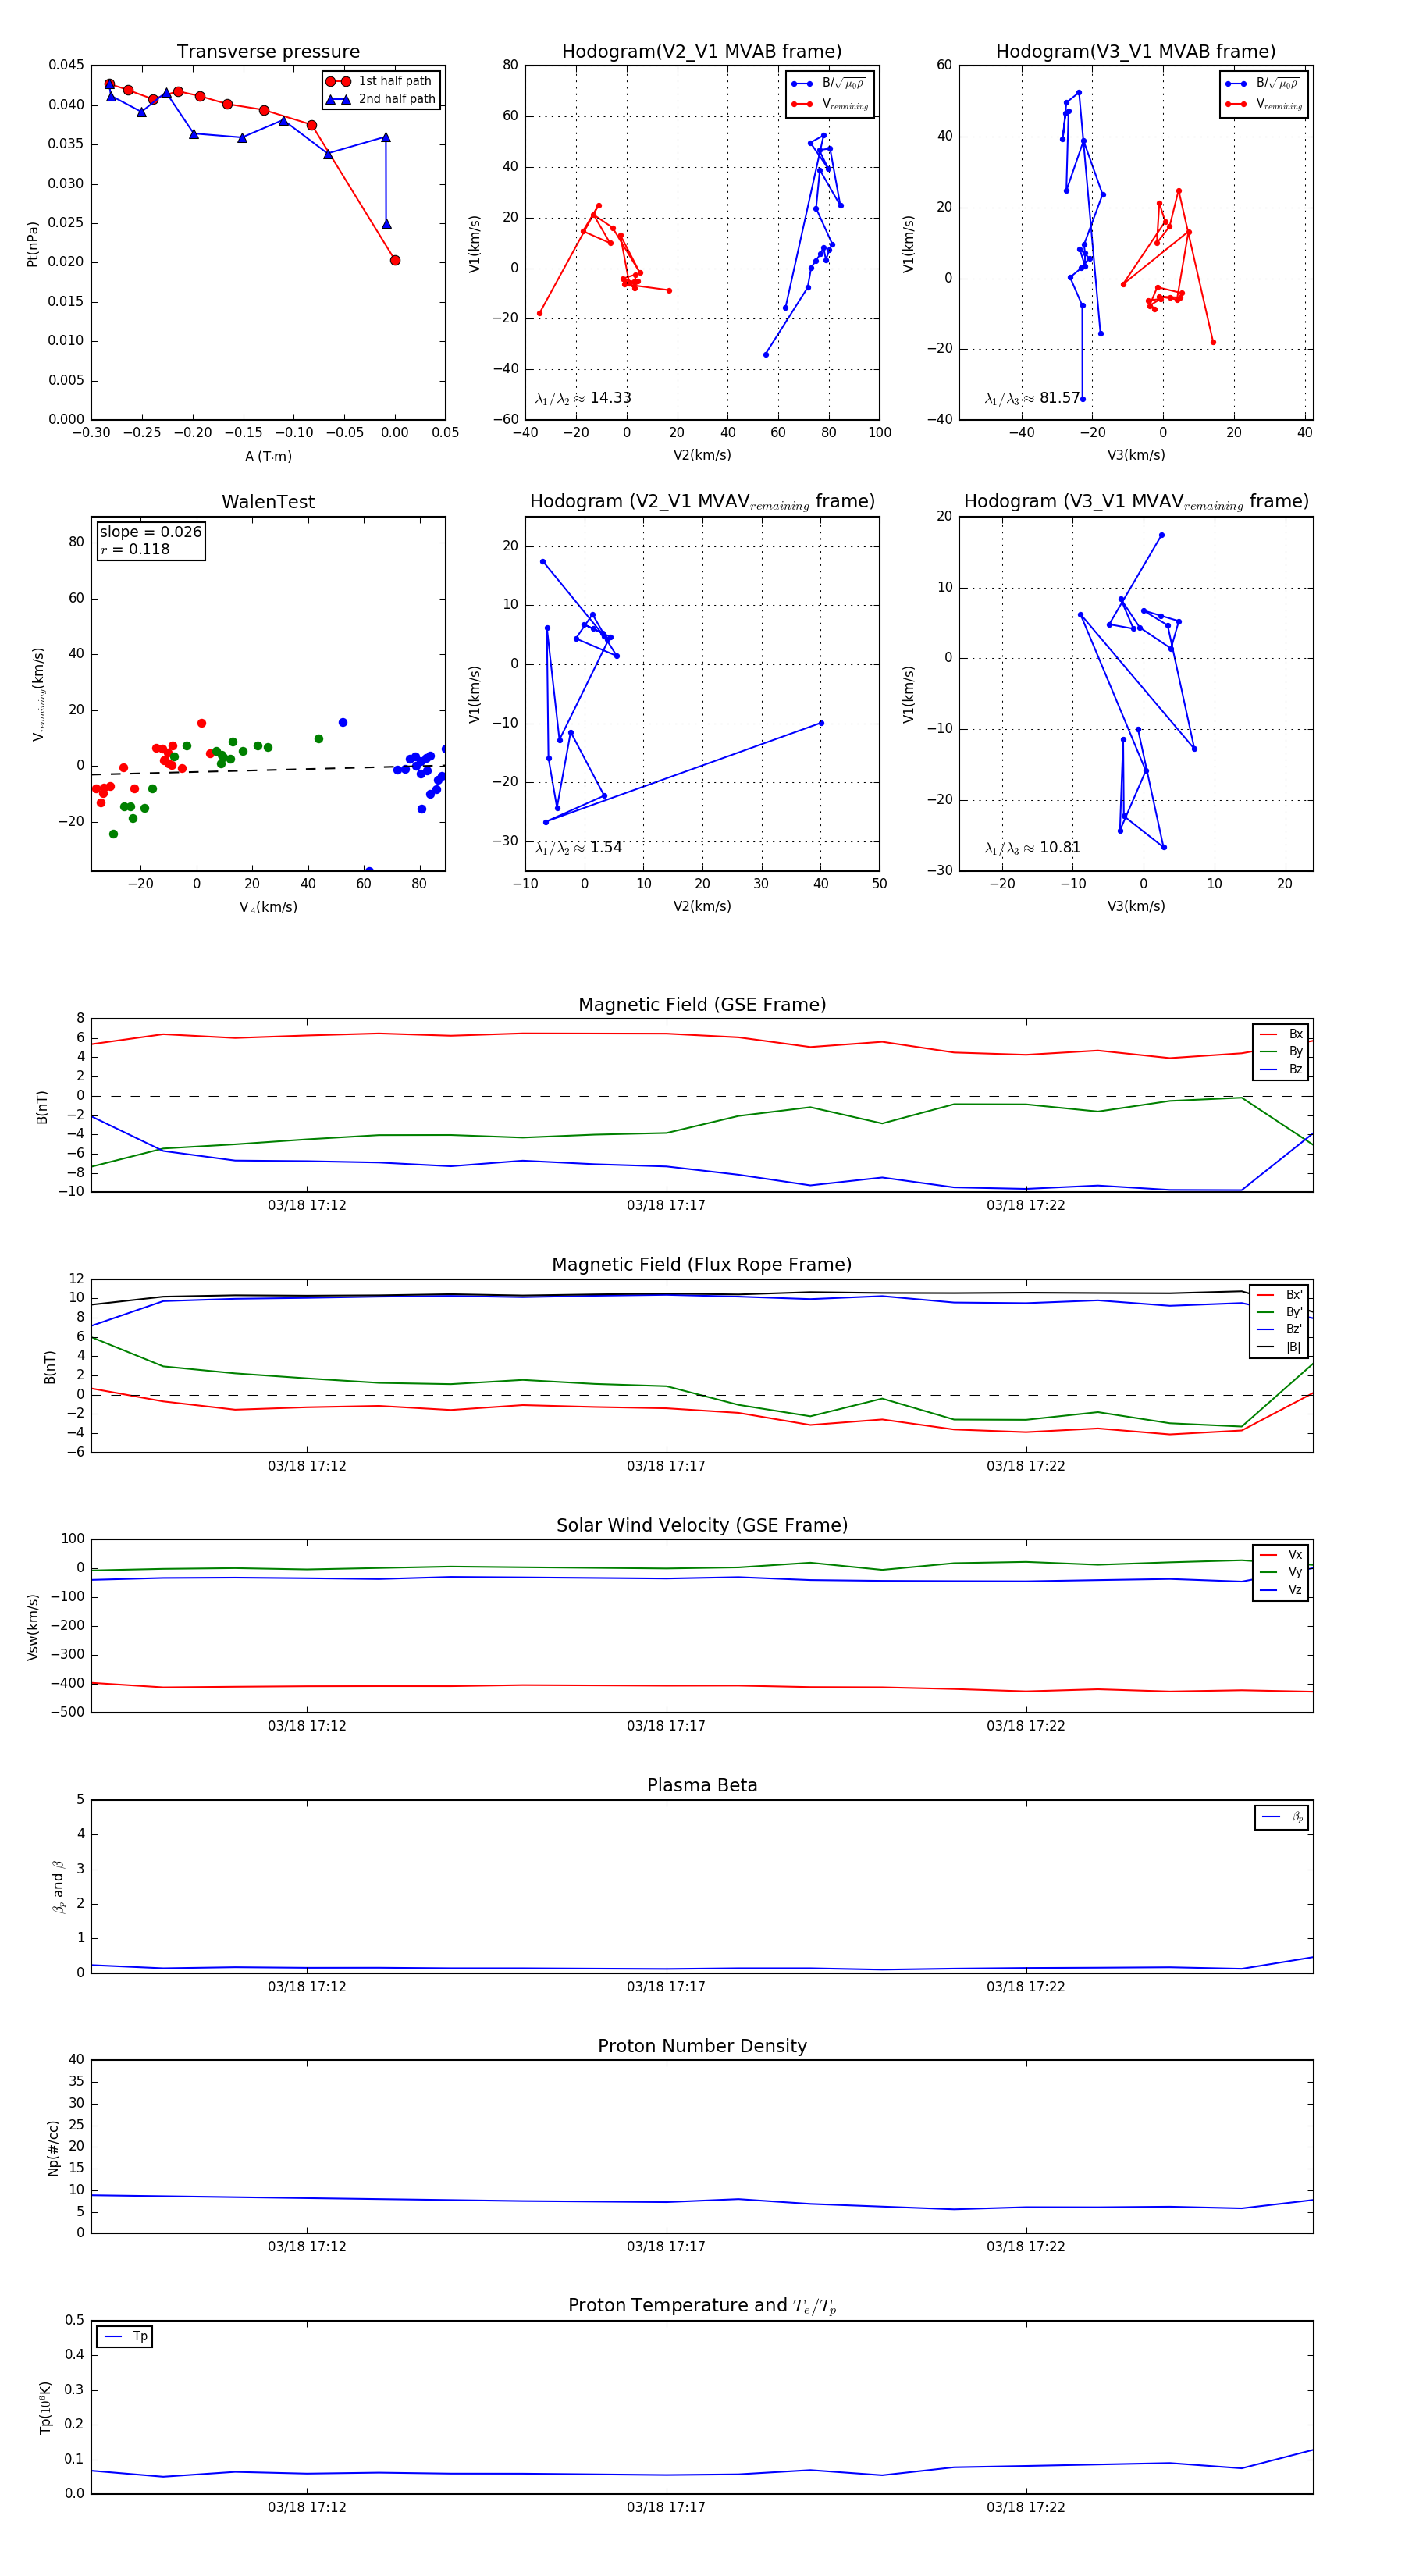Select the "slope = 0.026" annotation
The image size is (1405, 2576).
click(150, 532)
